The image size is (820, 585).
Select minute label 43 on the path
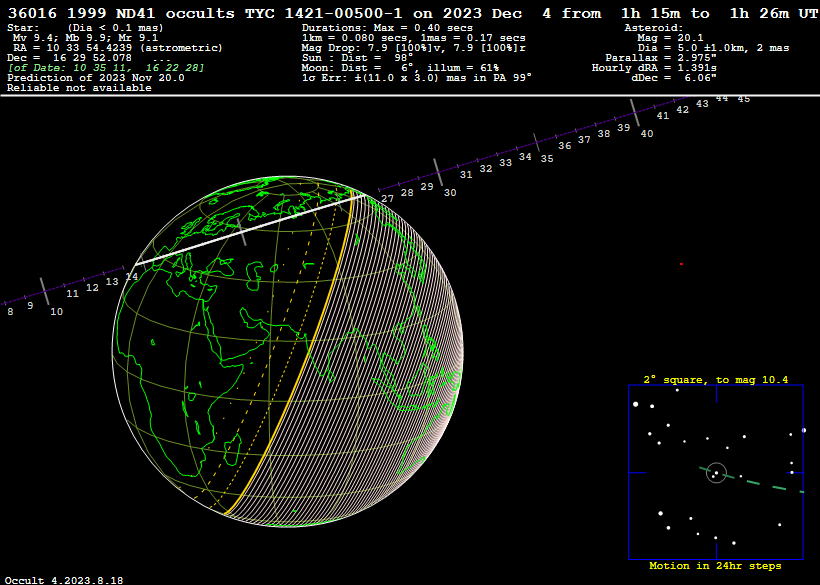click(702, 104)
